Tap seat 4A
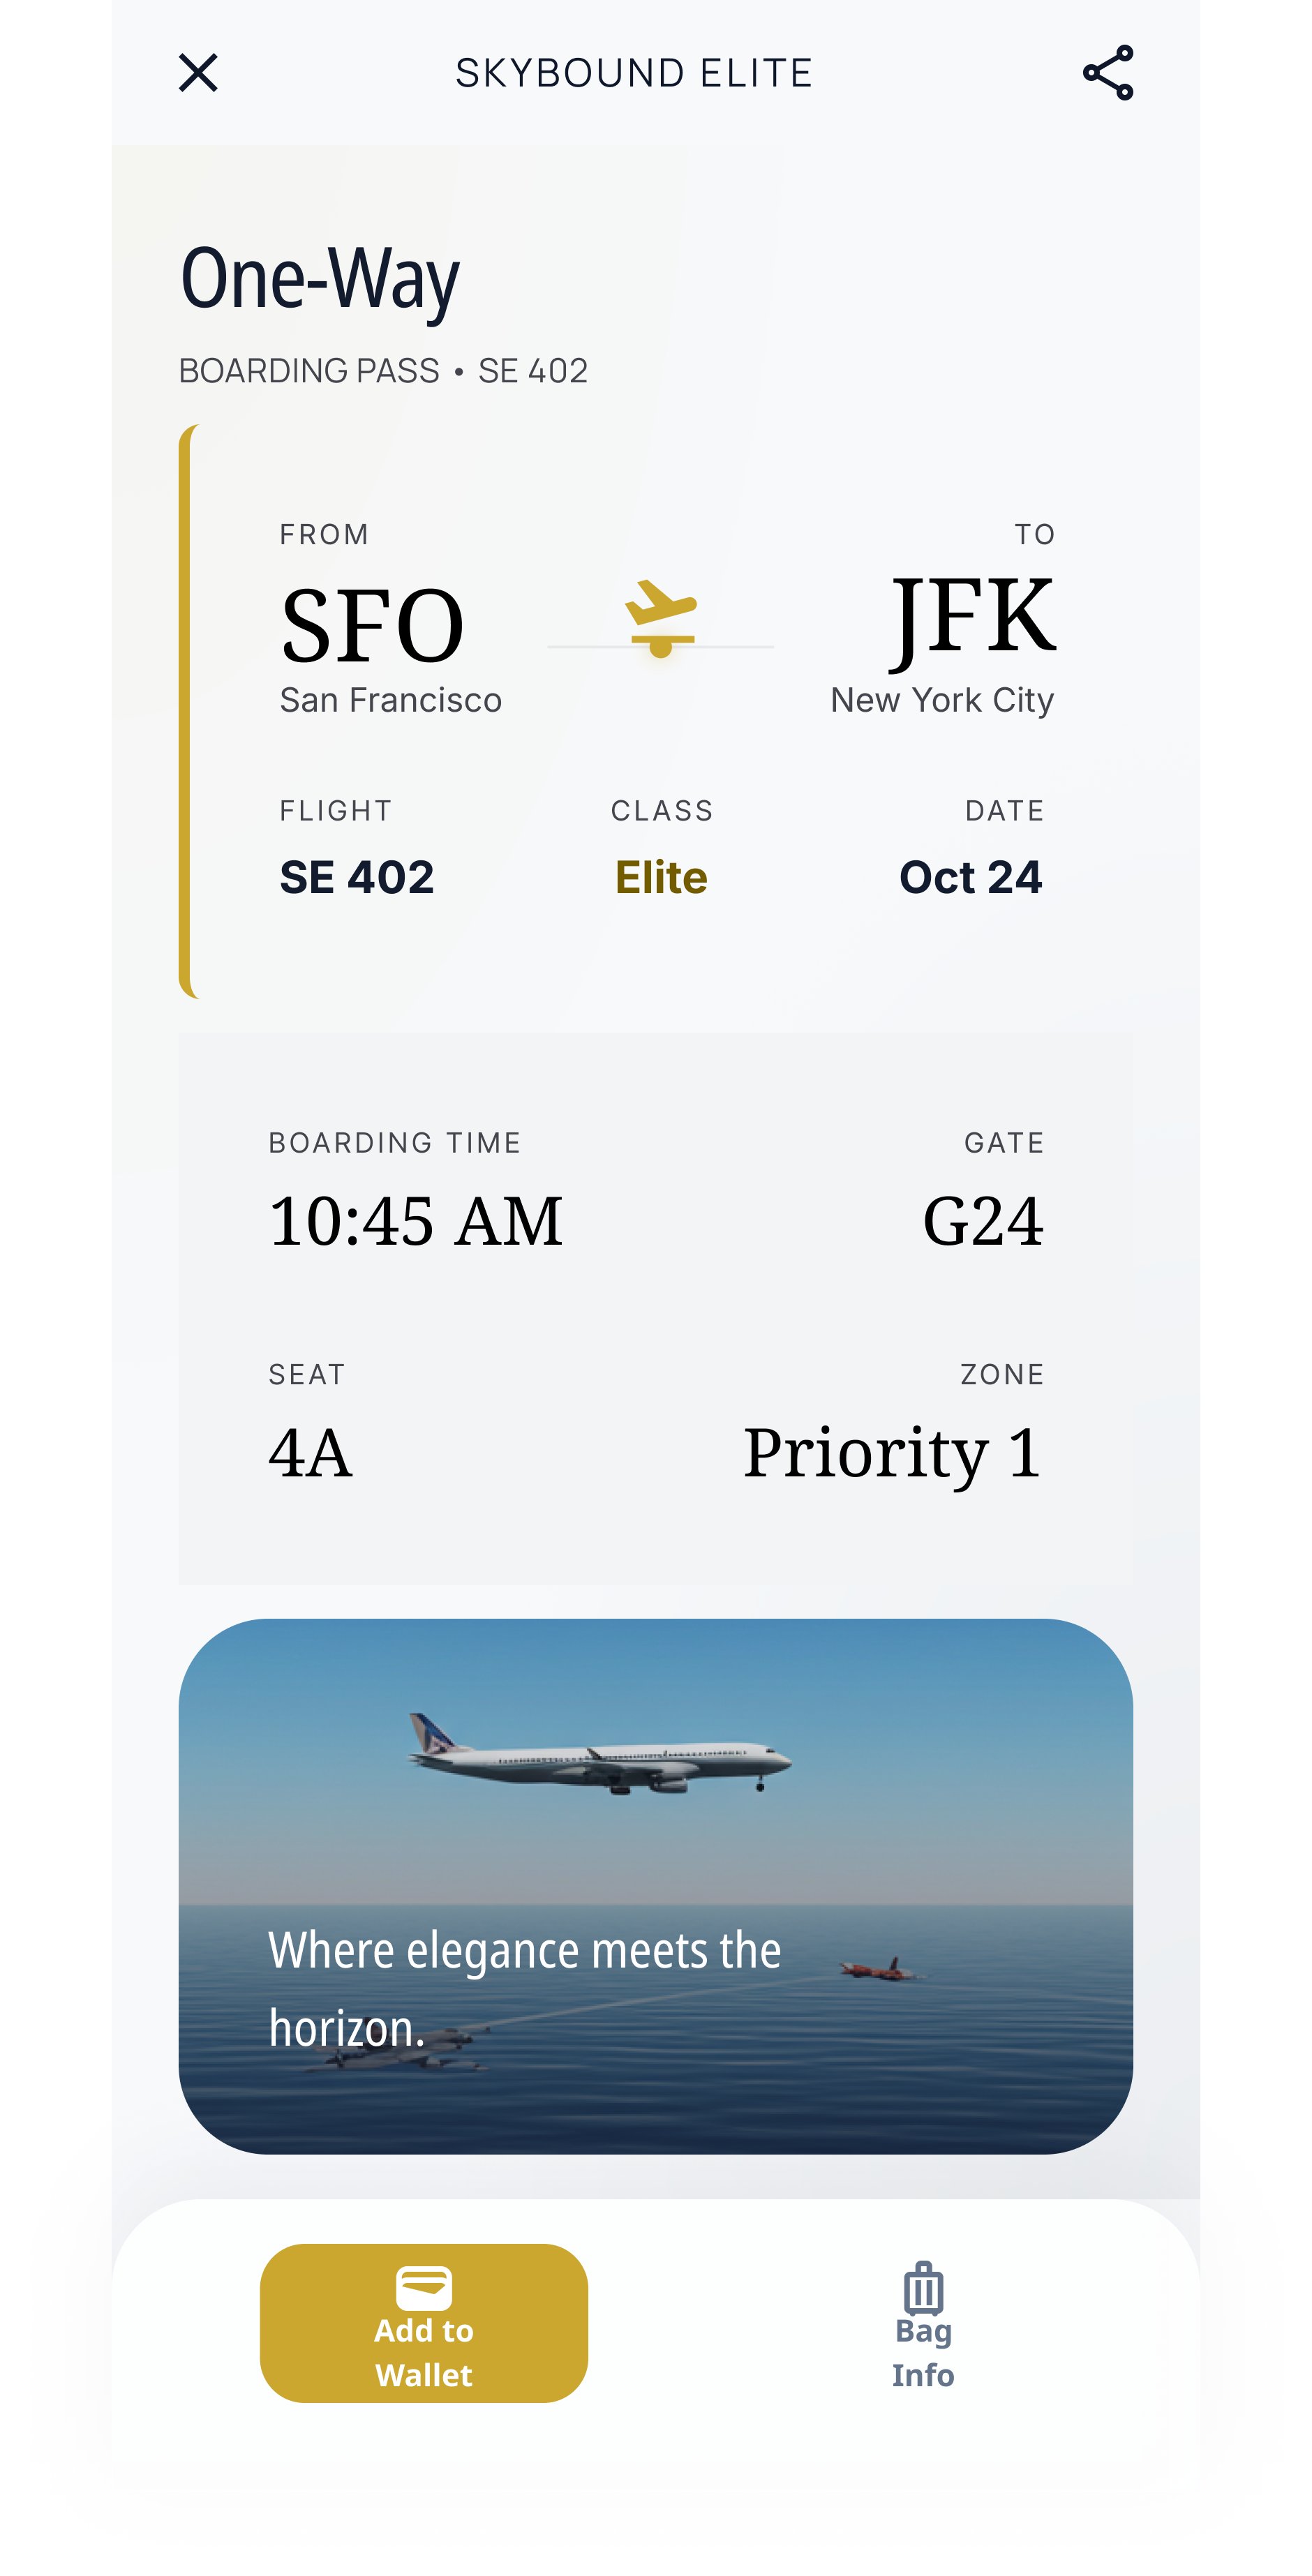The height and width of the screenshot is (2576, 1312). coord(311,1452)
